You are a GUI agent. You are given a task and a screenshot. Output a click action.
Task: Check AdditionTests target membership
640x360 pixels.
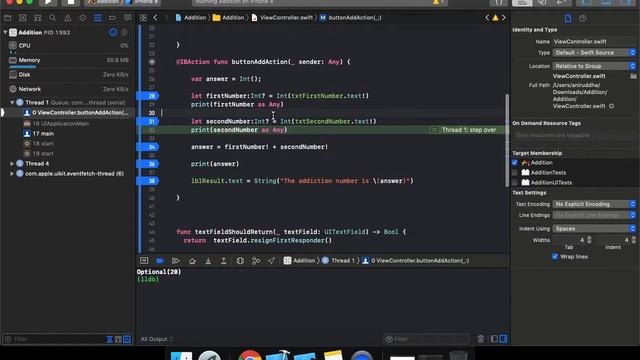click(x=515, y=172)
